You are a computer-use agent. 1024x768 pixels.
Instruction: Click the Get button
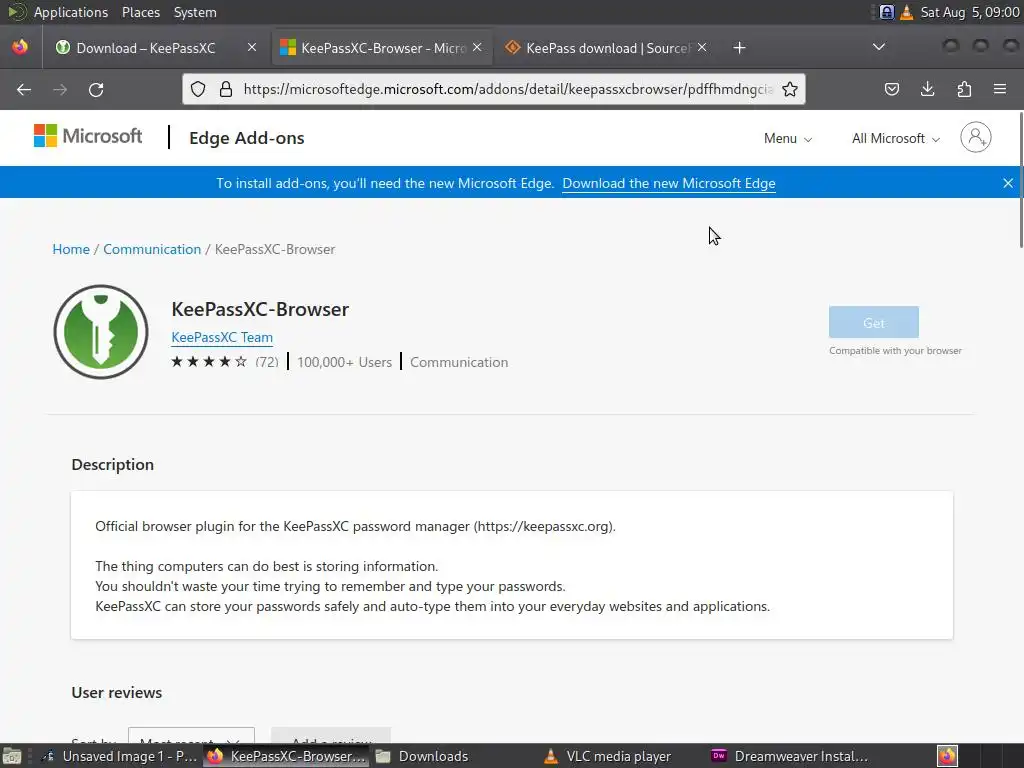874,323
